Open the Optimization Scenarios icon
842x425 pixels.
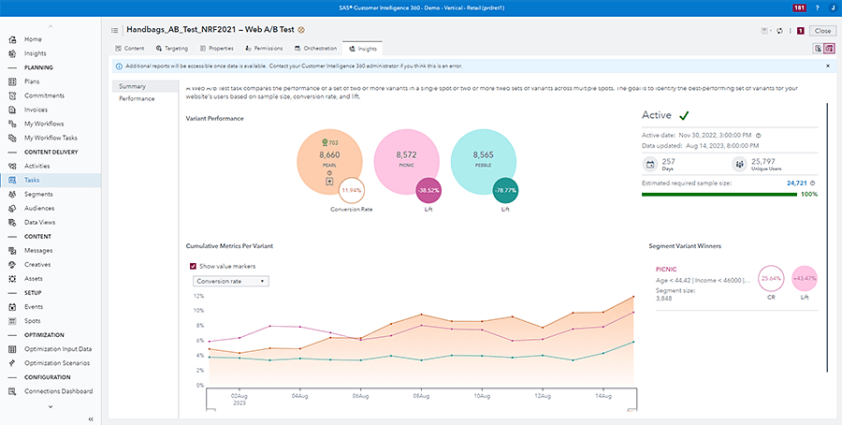(x=12, y=363)
